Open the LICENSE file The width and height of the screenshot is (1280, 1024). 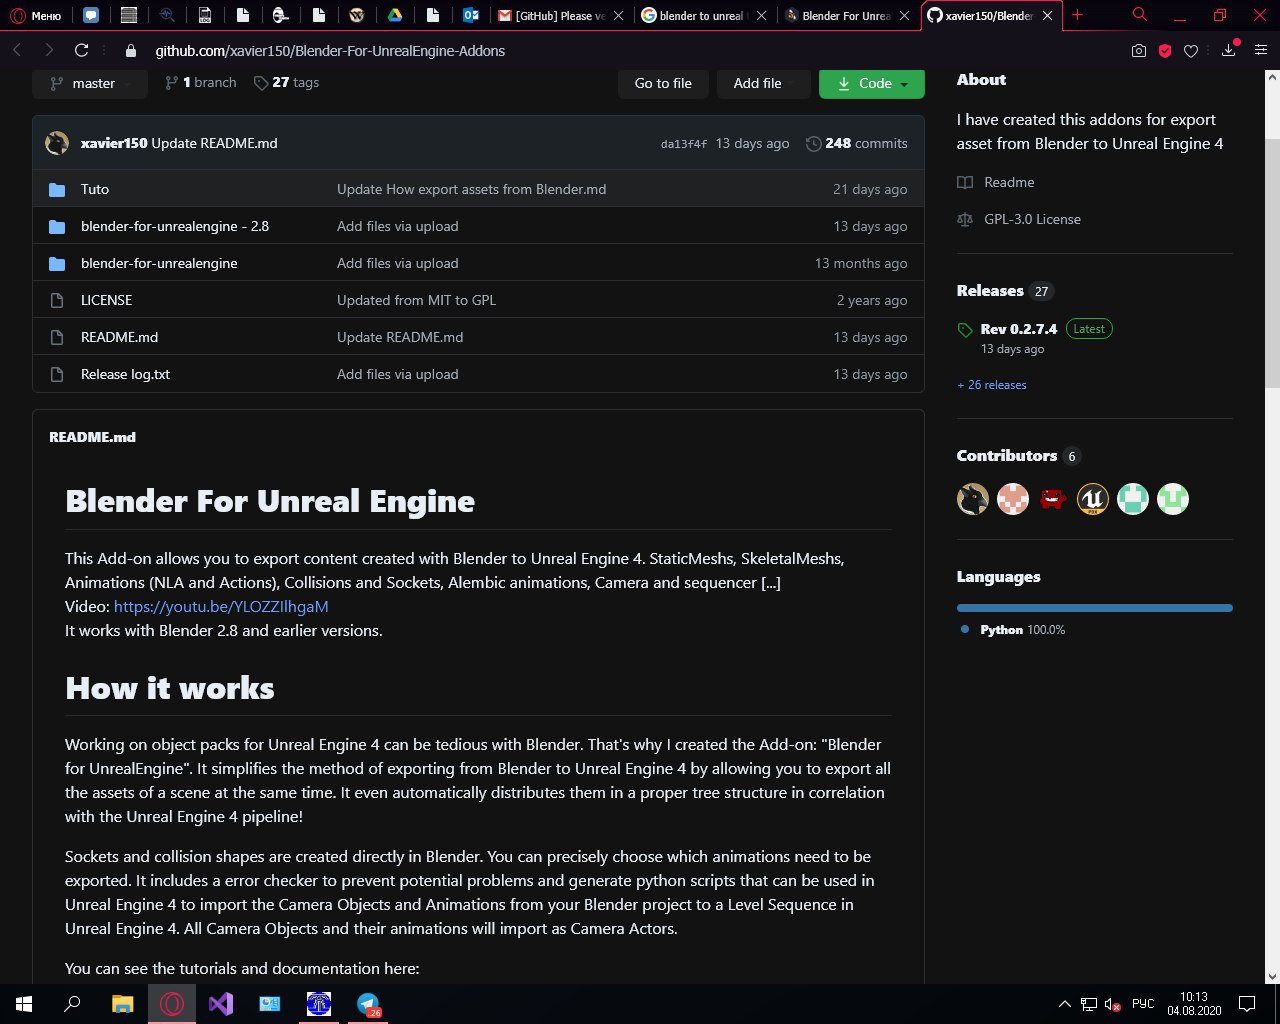(x=106, y=300)
